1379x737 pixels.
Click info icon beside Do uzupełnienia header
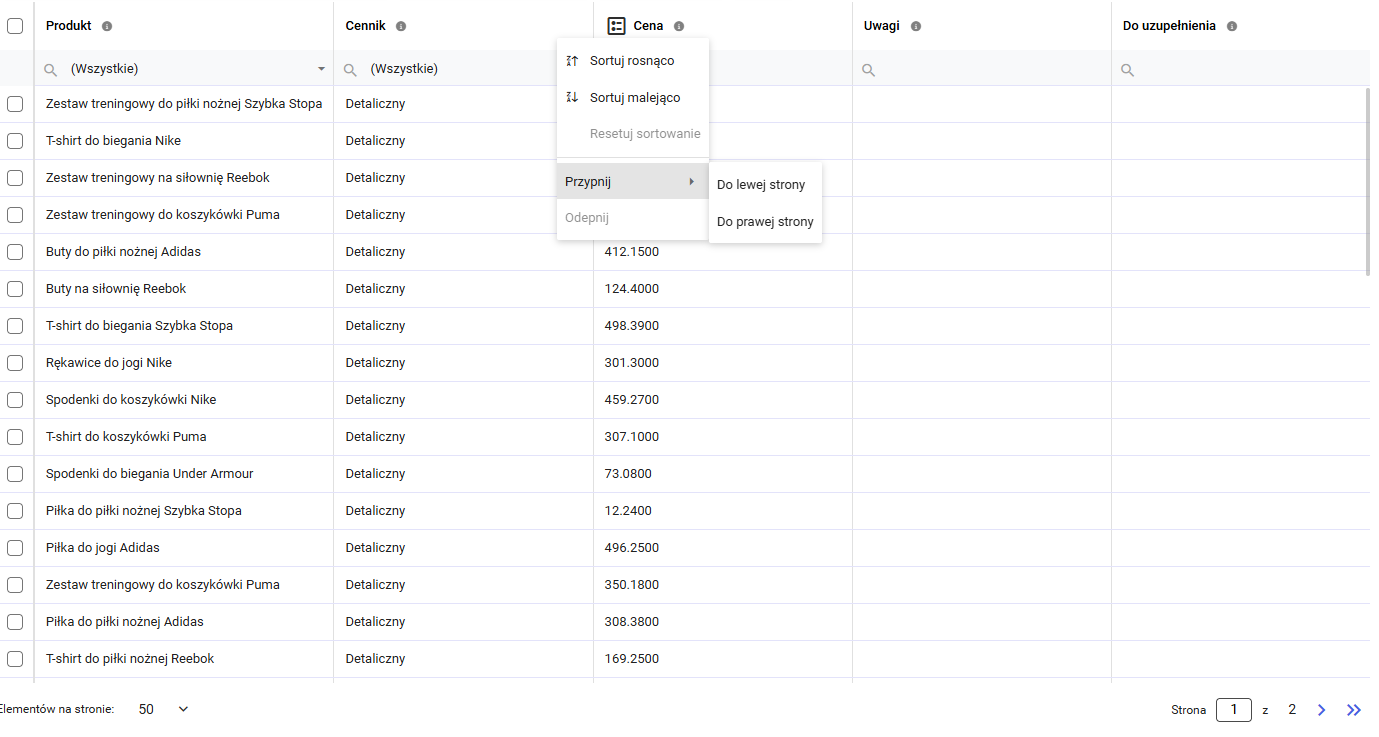[x=1232, y=27]
